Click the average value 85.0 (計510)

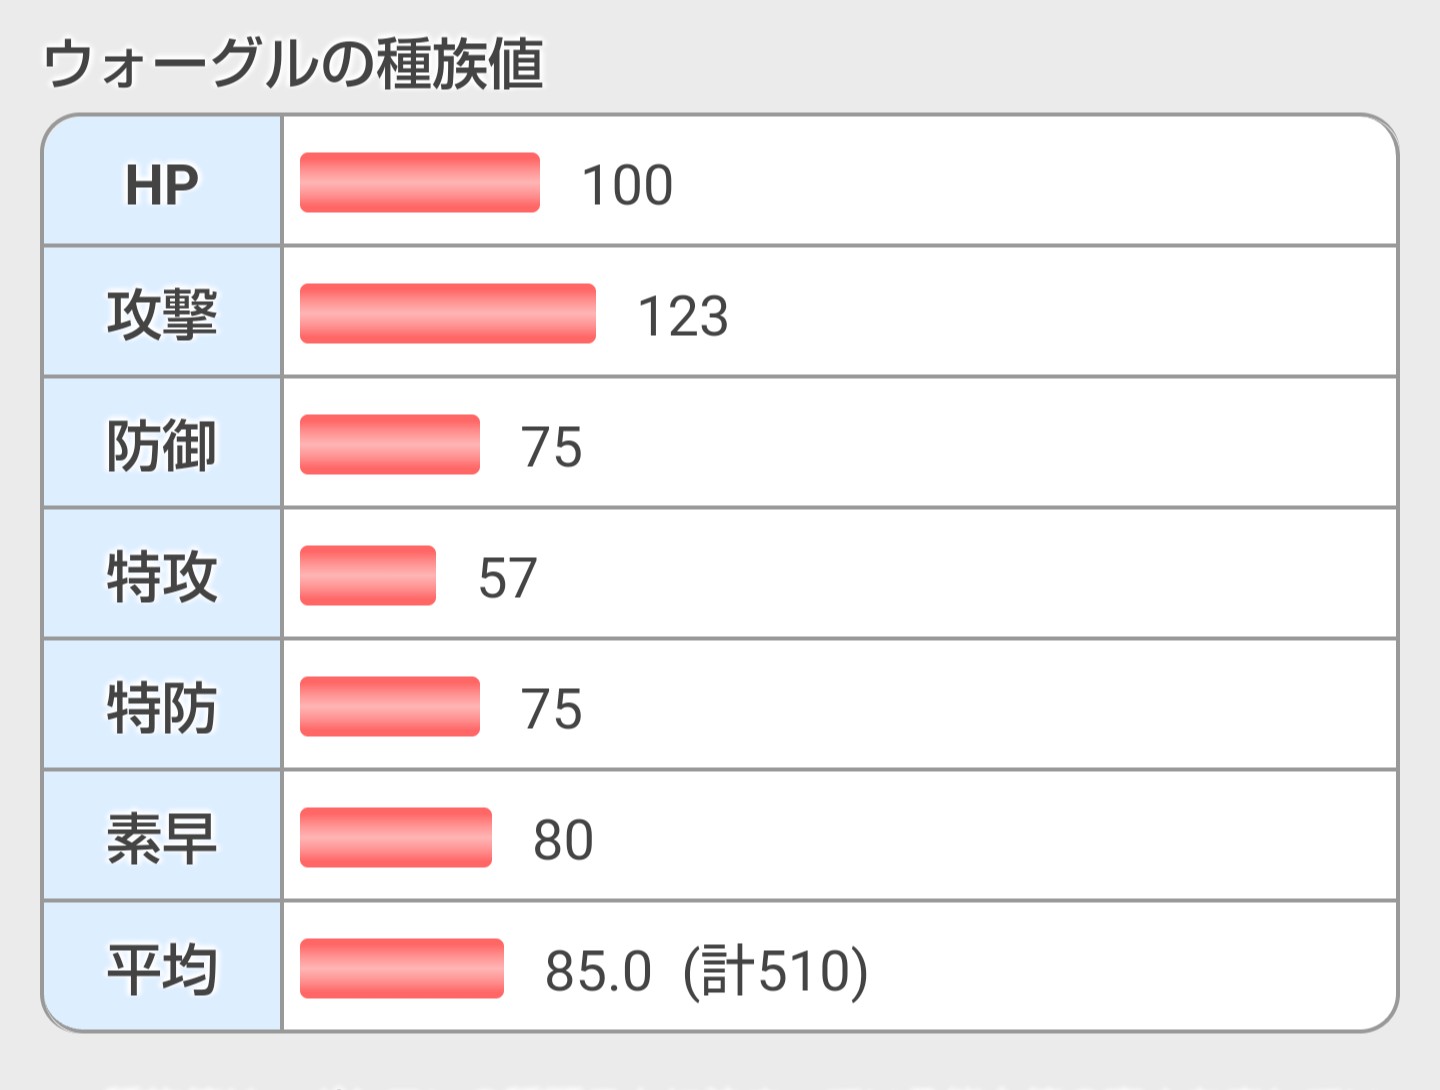(x=706, y=971)
